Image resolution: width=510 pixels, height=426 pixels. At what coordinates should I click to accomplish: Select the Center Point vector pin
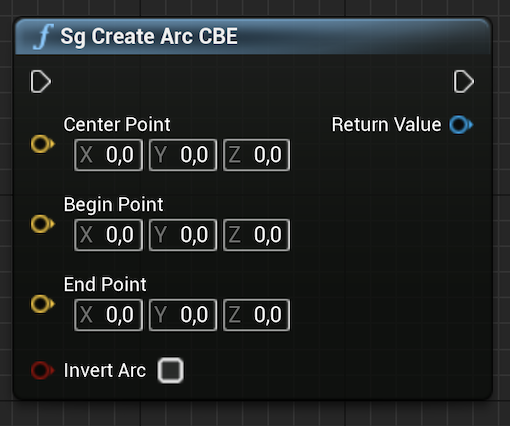pyautogui.click(x=42, y=144)
